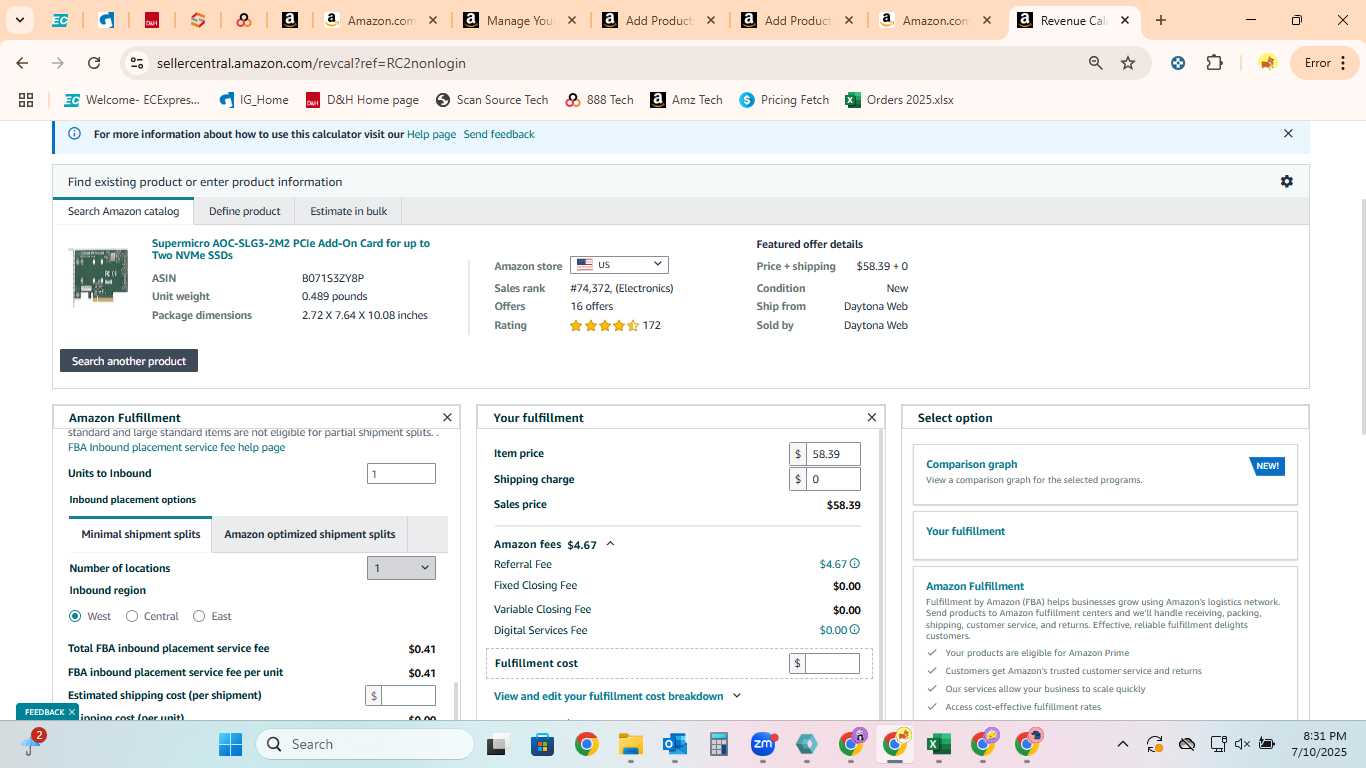Bookmark this page with the star icon
This screenshot has height=768, width=1366.
point(1128,63)
